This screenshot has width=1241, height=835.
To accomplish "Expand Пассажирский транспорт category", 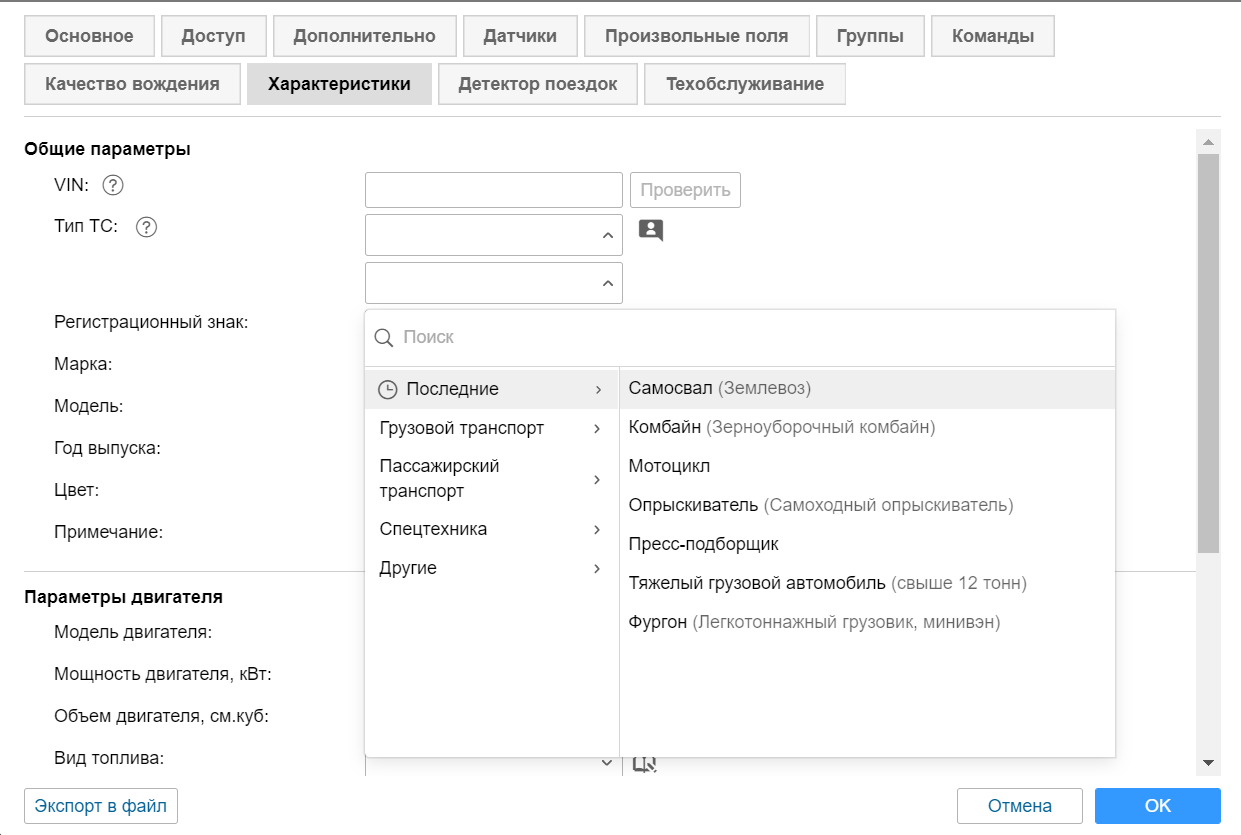I will tap(491, 479).
